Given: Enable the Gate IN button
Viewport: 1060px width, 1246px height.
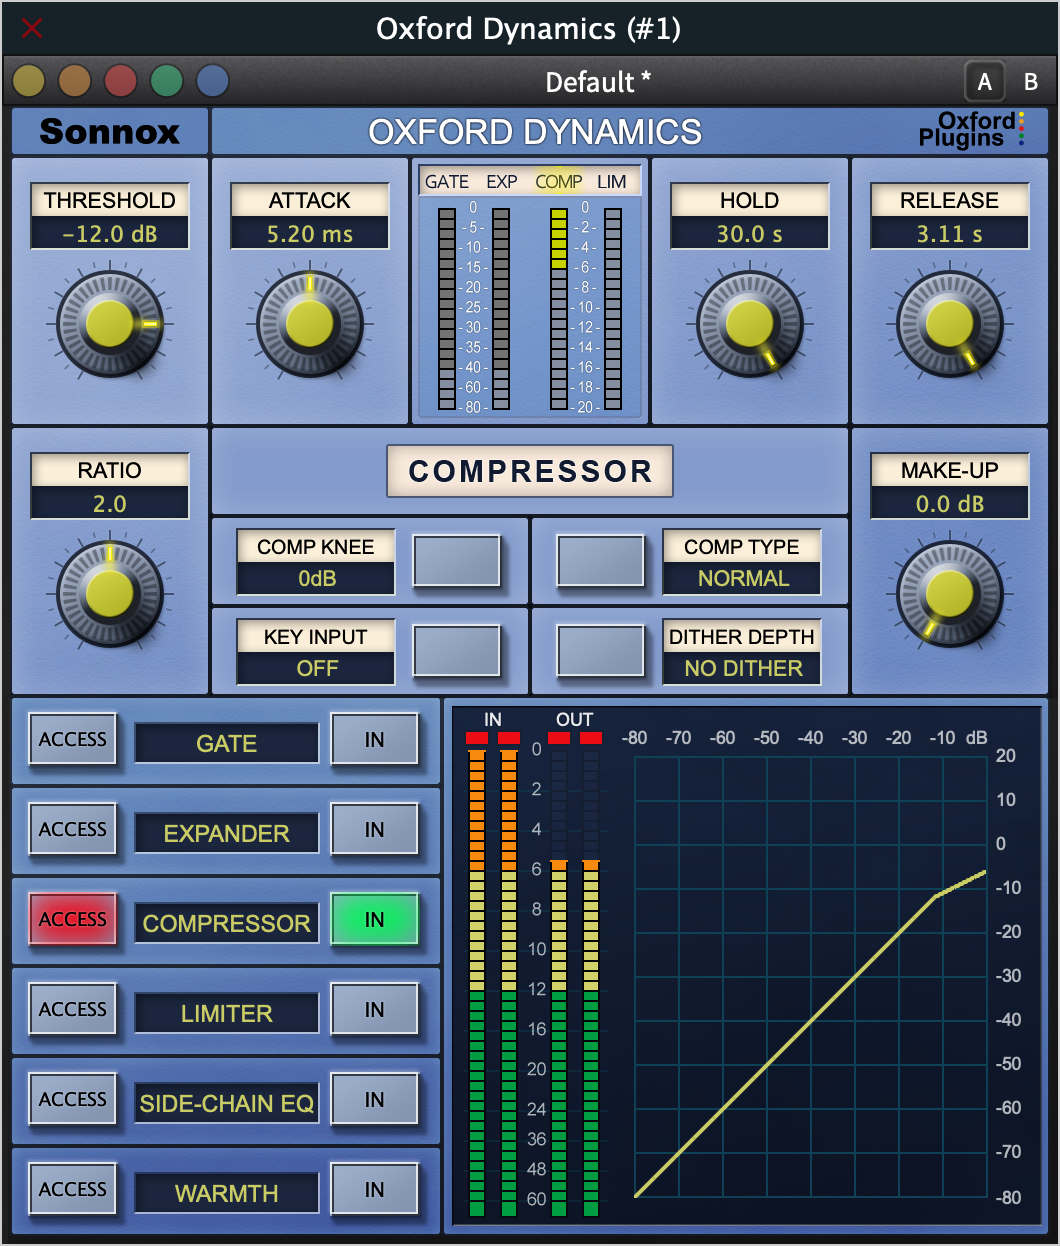Looking at the screenshot, I should click(x=374, y=739).
